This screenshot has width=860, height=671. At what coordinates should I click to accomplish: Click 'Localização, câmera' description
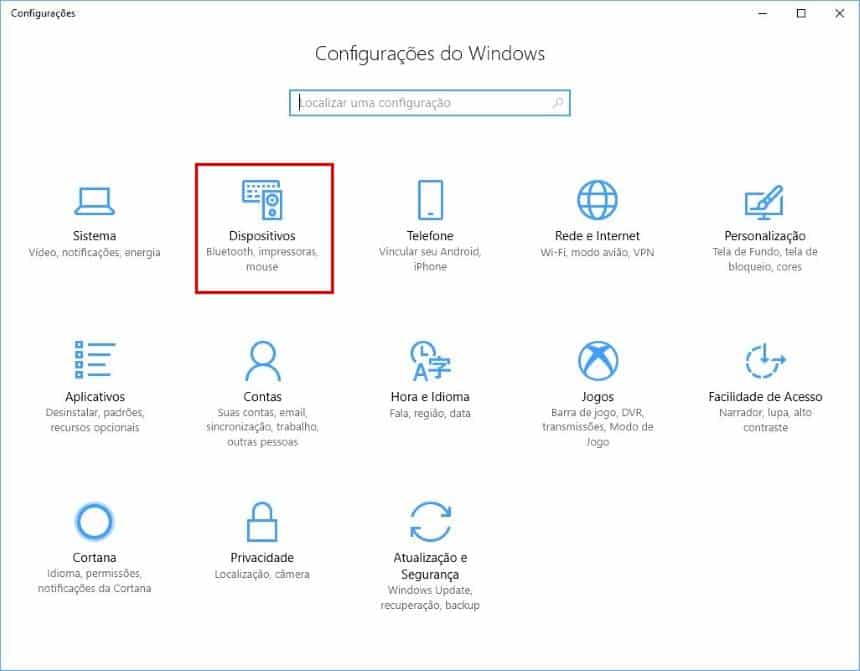point(262,574)
